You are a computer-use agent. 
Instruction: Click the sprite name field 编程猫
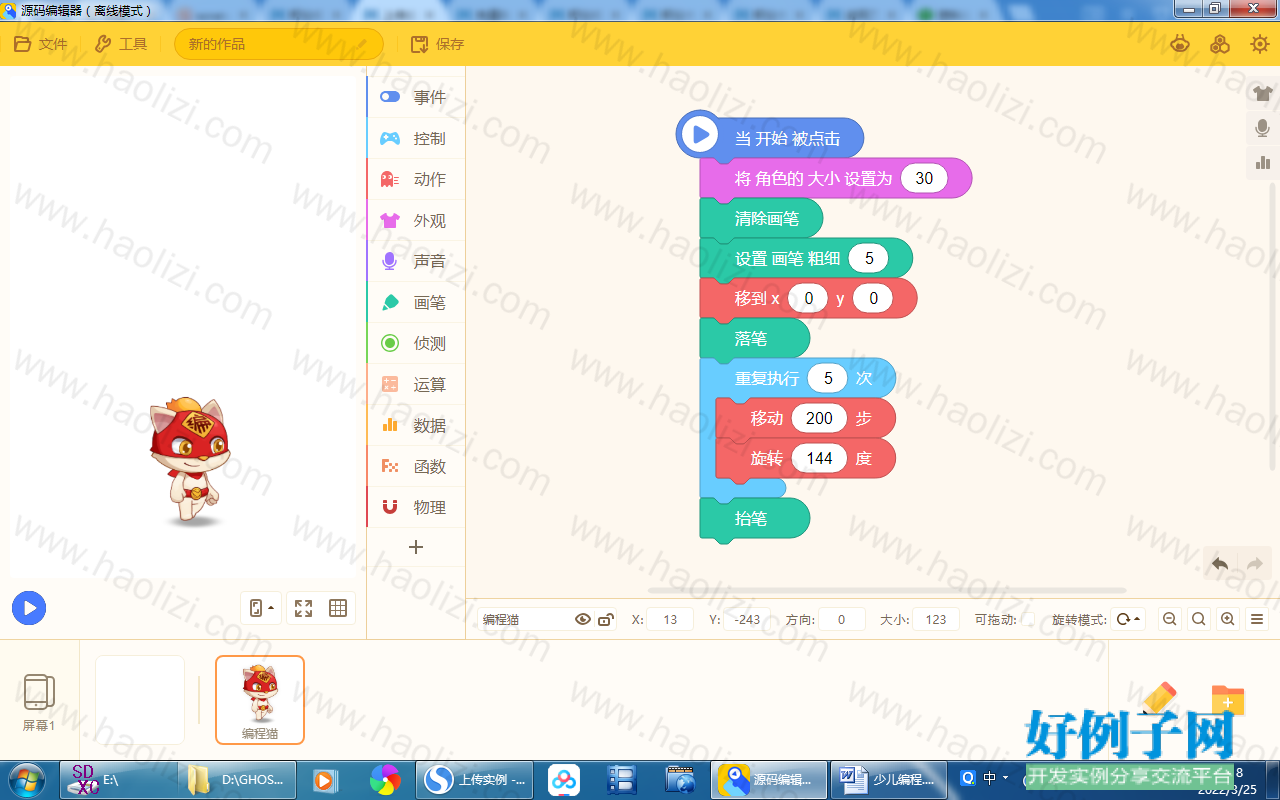coord(525,620)
